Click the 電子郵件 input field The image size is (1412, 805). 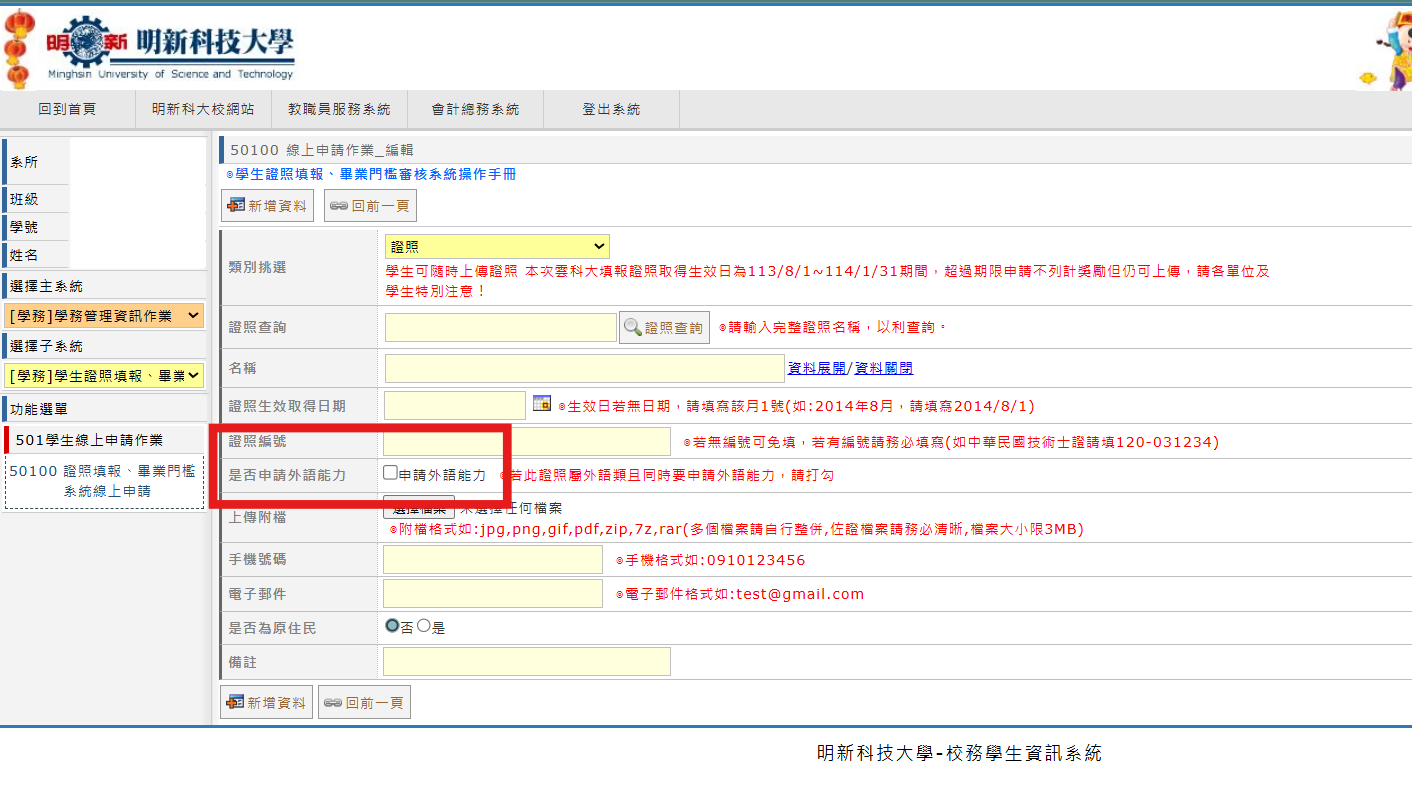[x=493, y=594]
